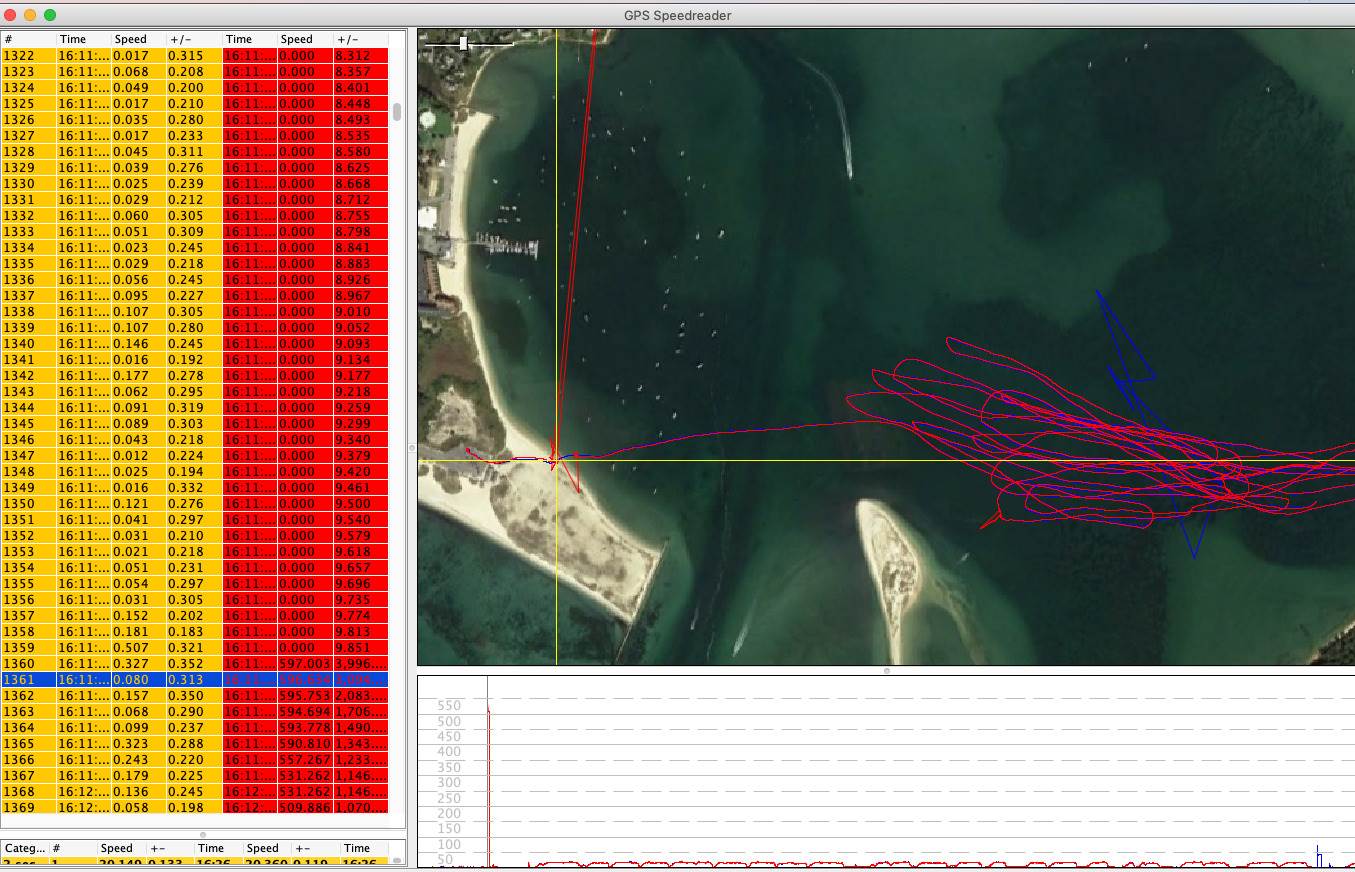Click the 'Categ...' column header in the bottom table
This screenshot has width=1355, height=872.
click(24, 848)
